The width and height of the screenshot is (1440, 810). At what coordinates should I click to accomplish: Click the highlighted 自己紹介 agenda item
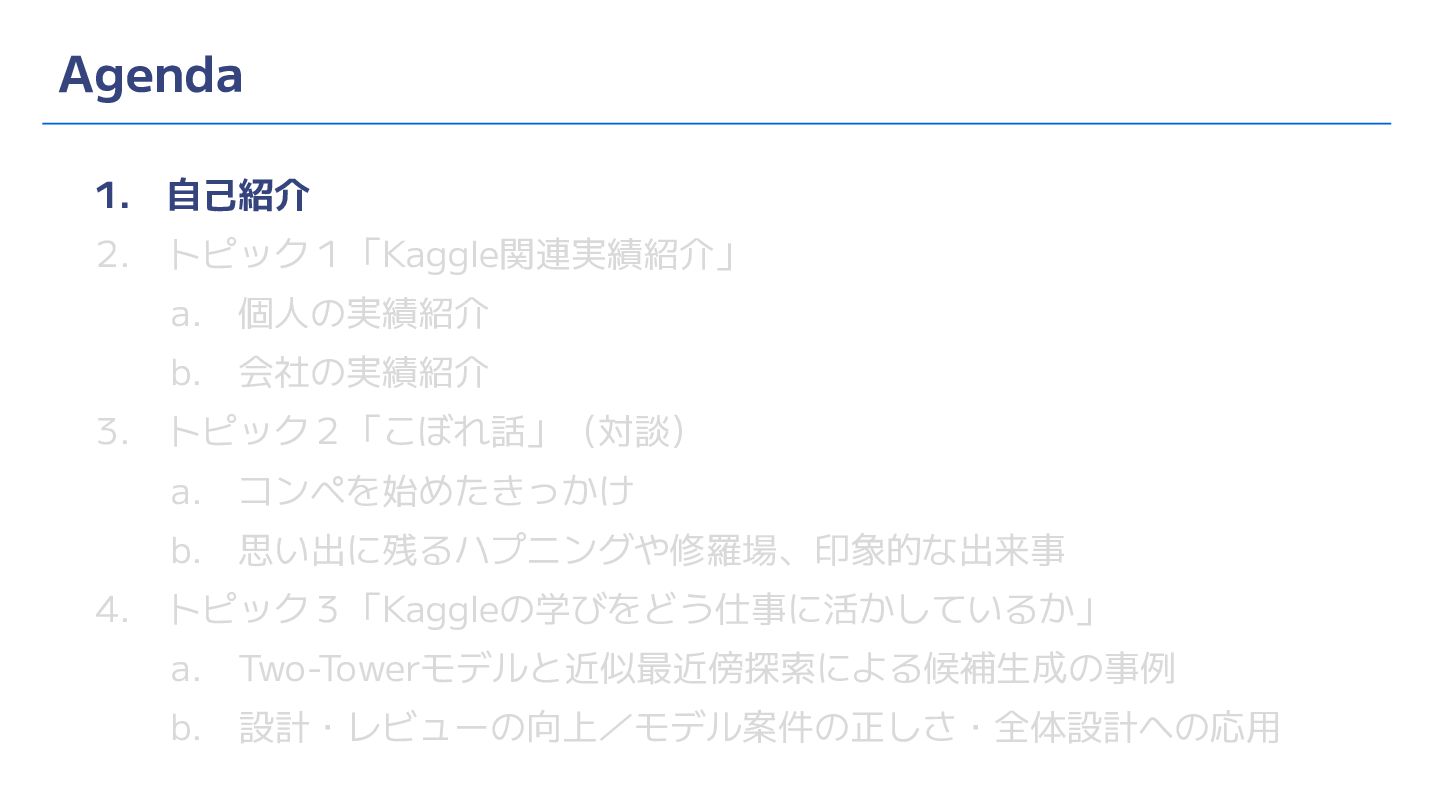pos(238,195)
